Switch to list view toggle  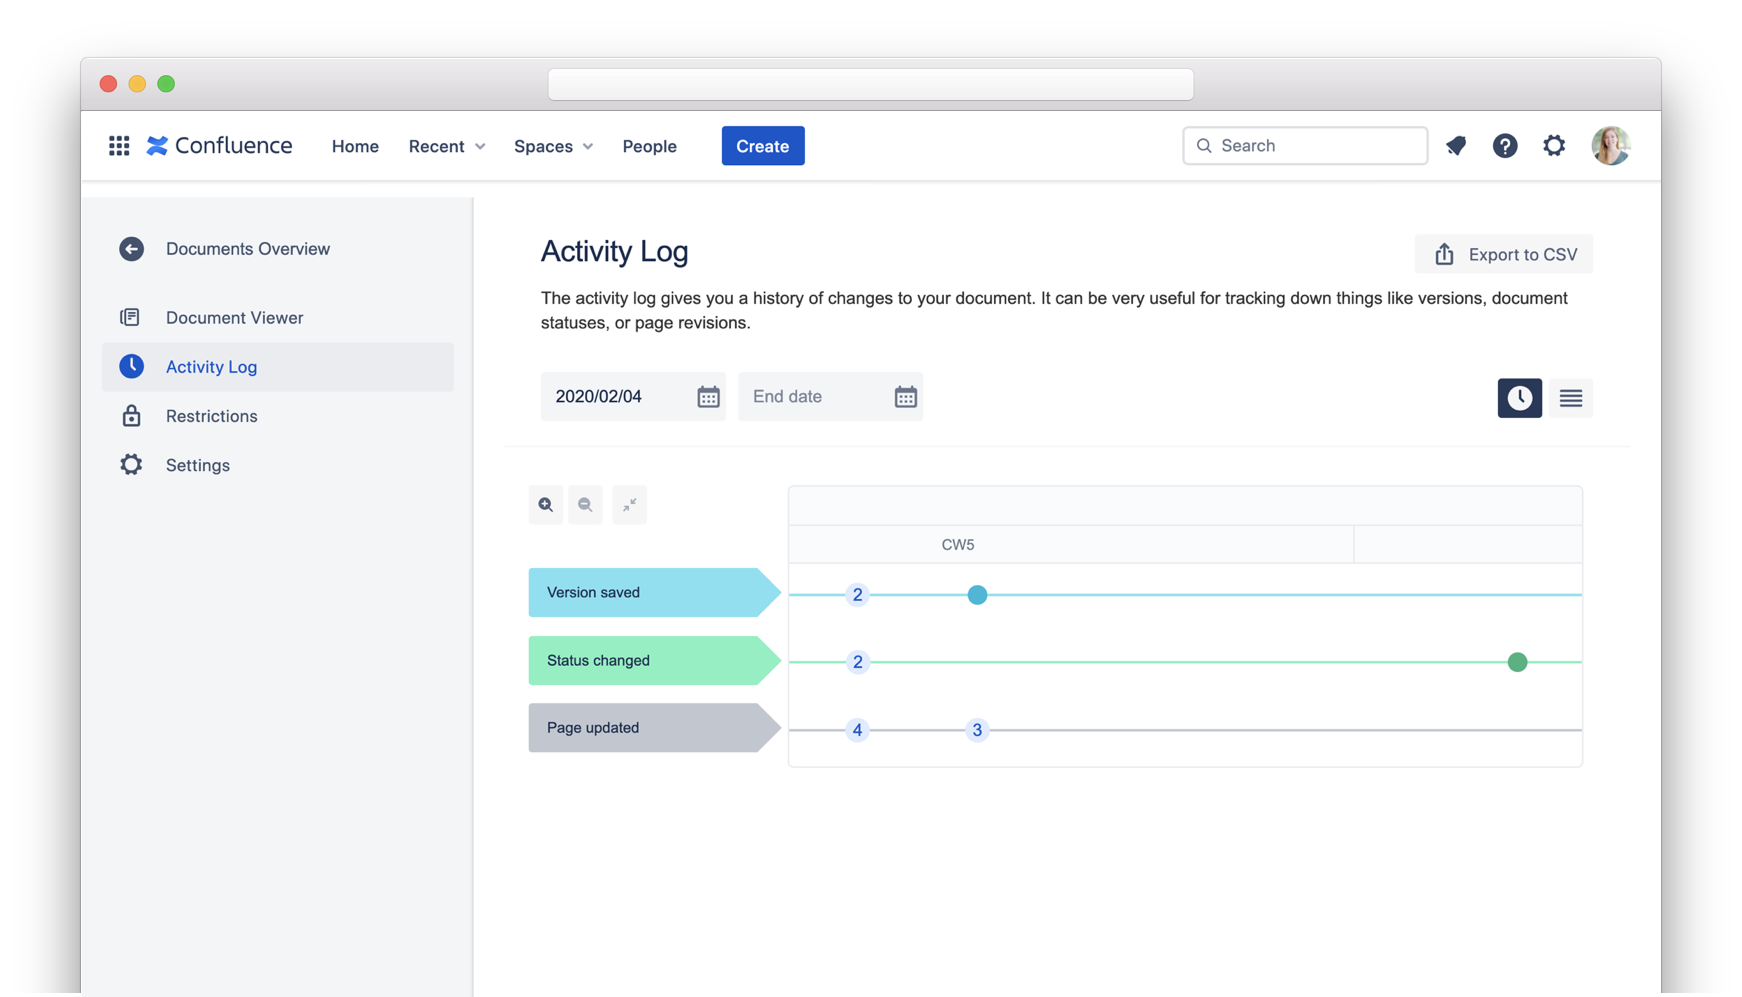(1570, 398)
